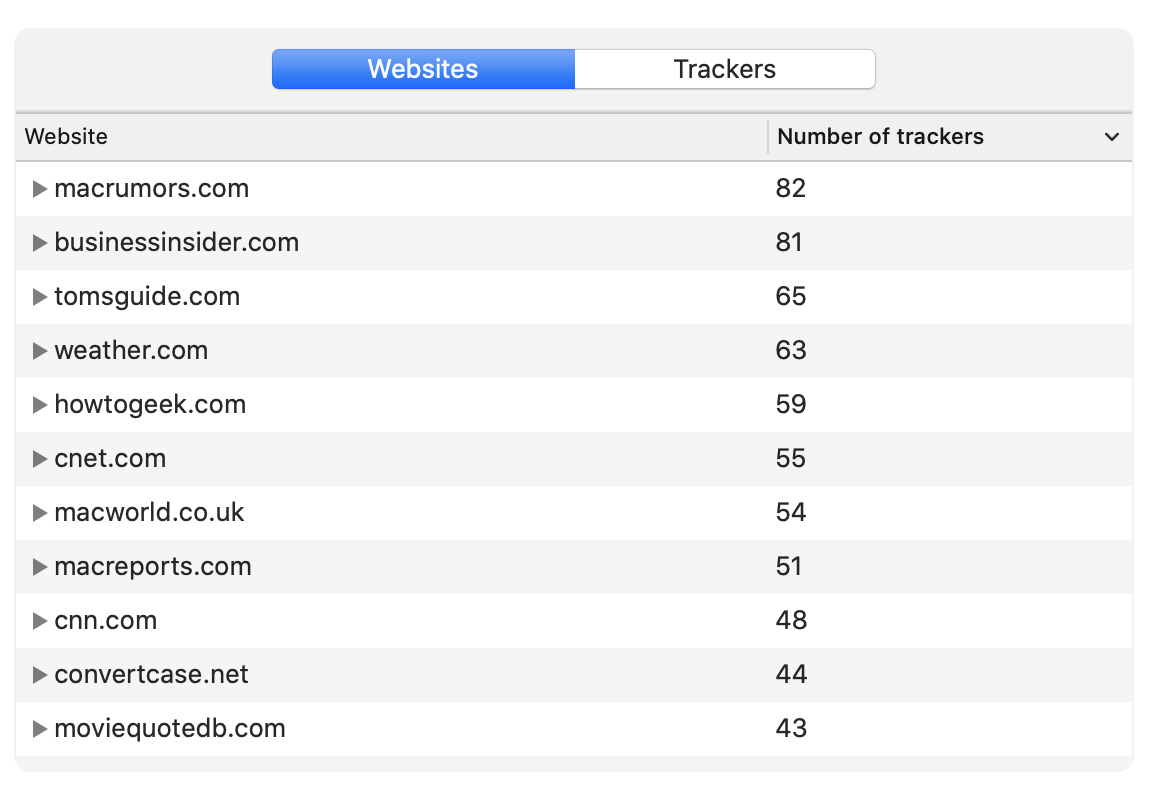Screen dimensions: 1156x798
Task: Select the macrumors.com row name
Action: coord(151,189)
